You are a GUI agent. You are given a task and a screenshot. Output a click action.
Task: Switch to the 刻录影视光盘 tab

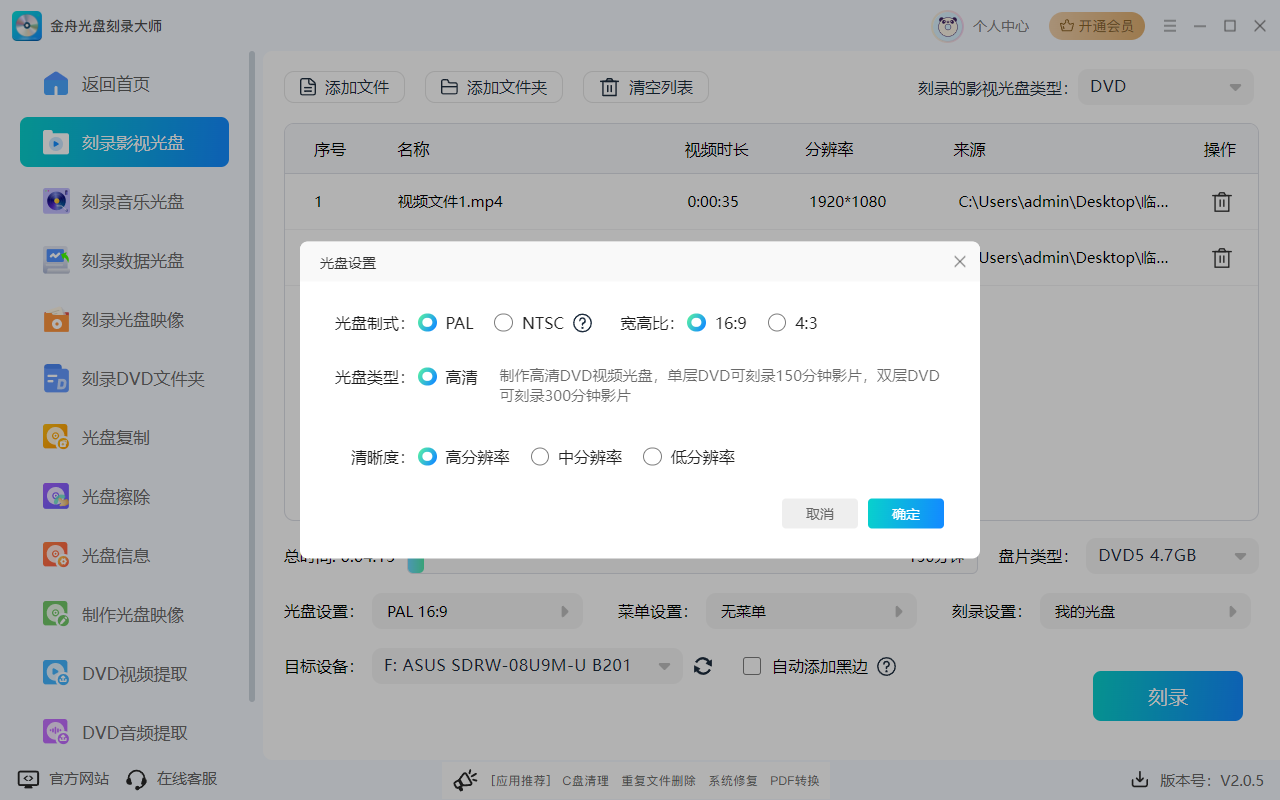(x=124, y=142)
